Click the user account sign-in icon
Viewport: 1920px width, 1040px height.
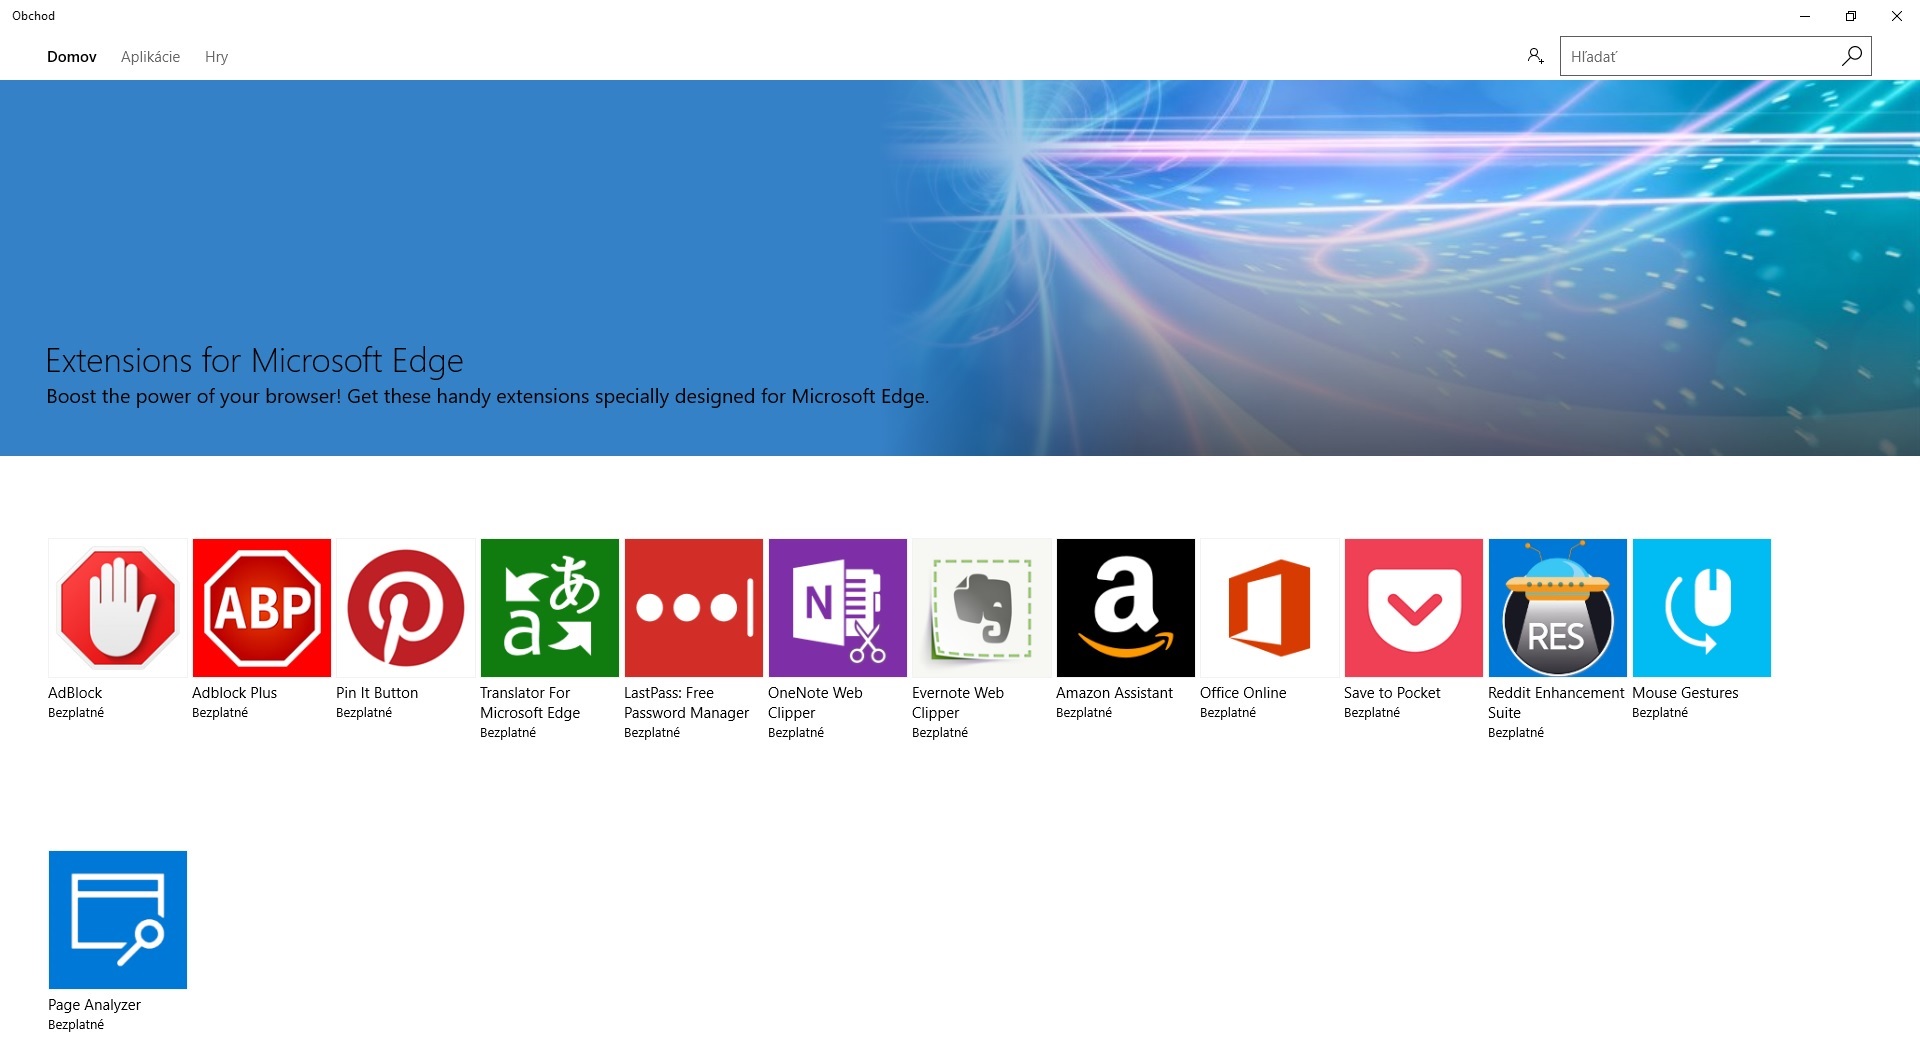point(1535,56)
